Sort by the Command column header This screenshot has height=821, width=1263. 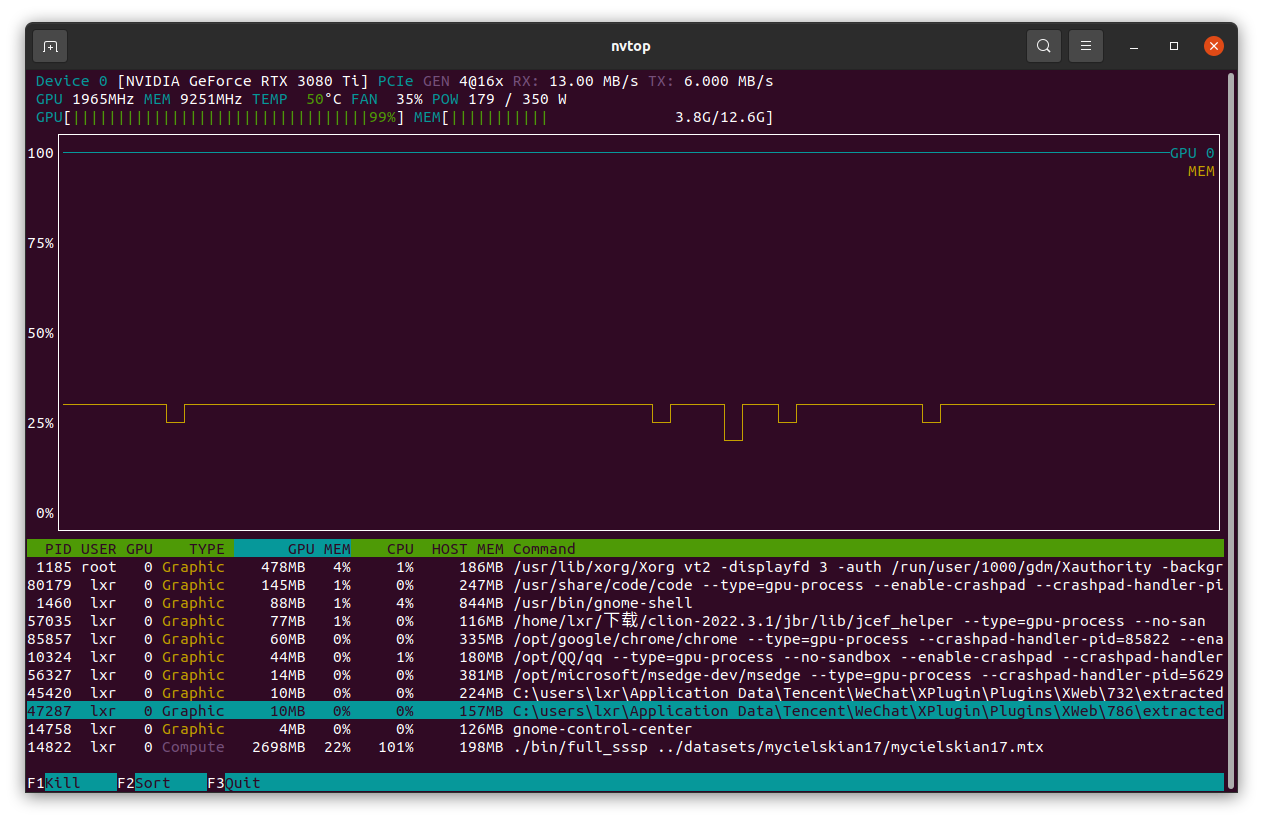(543, 548)
